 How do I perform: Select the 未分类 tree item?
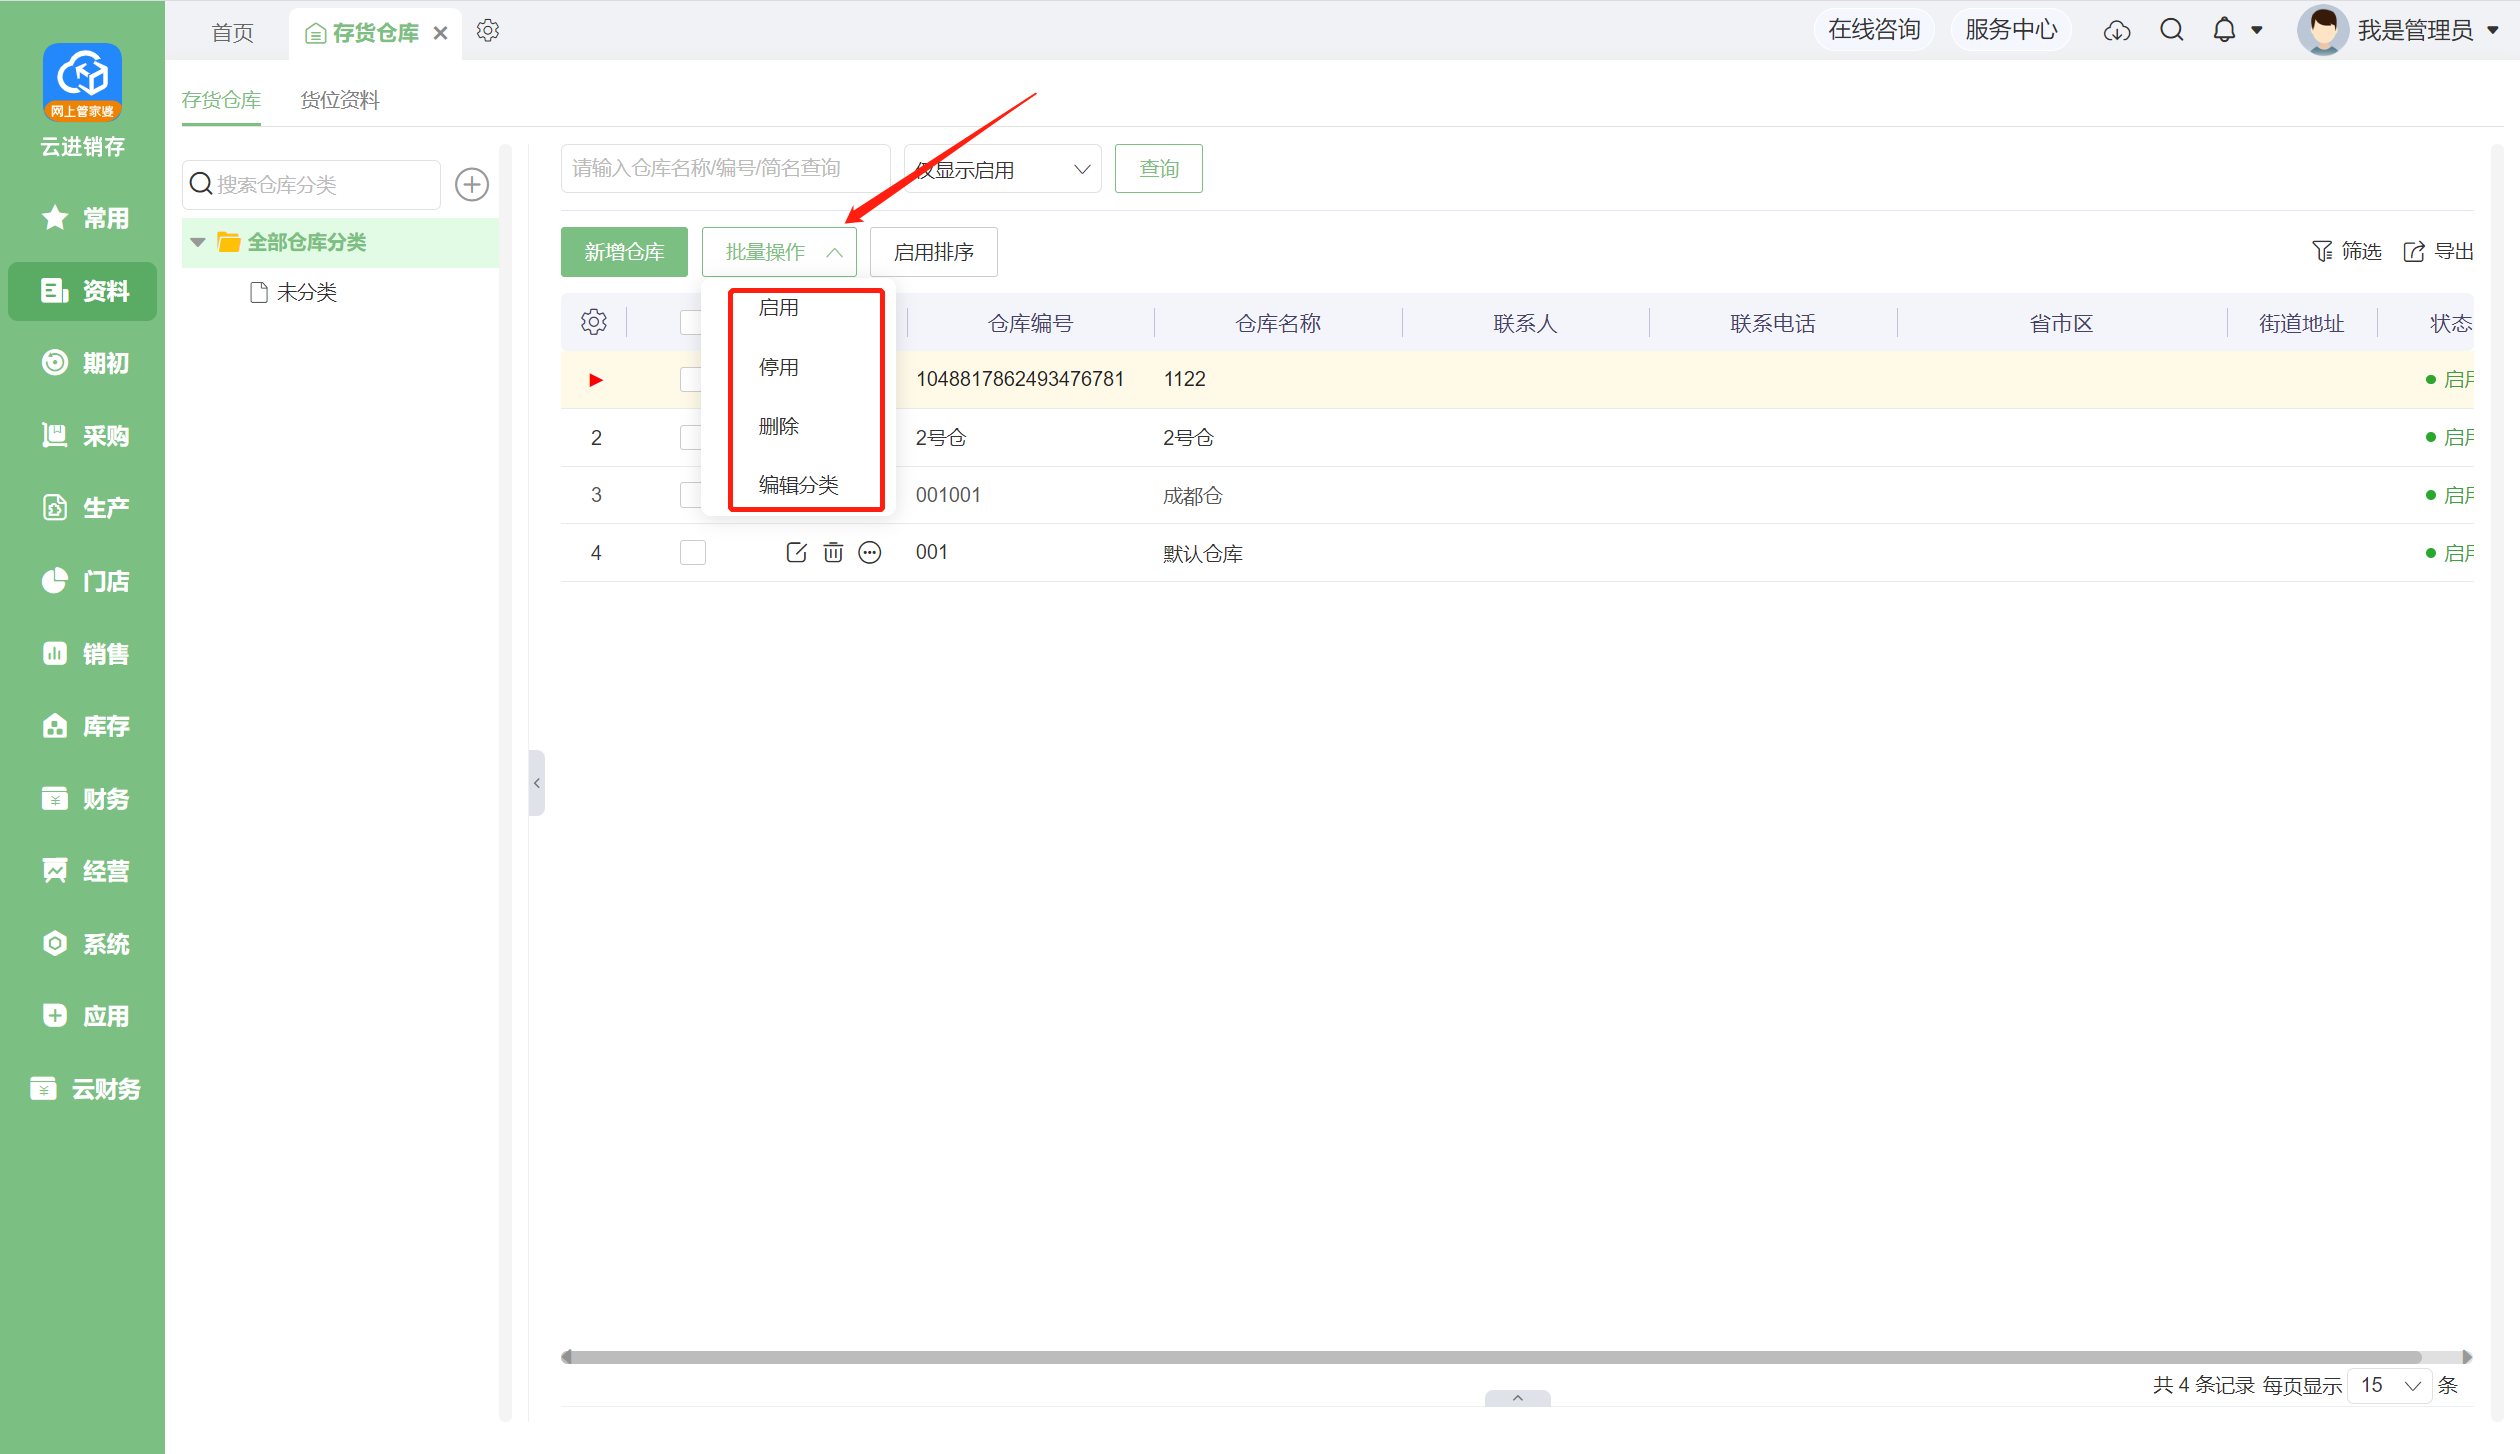(306, 292)
